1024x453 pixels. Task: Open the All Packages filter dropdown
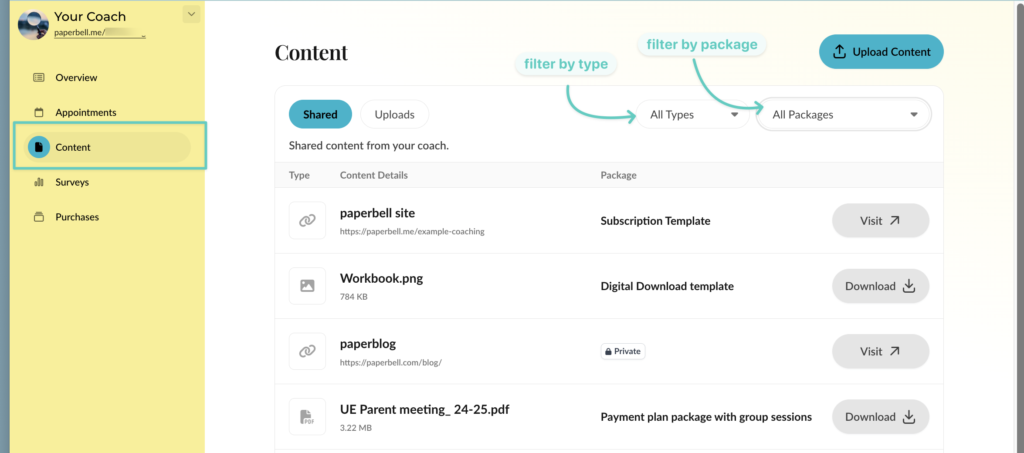click(844, 115)
